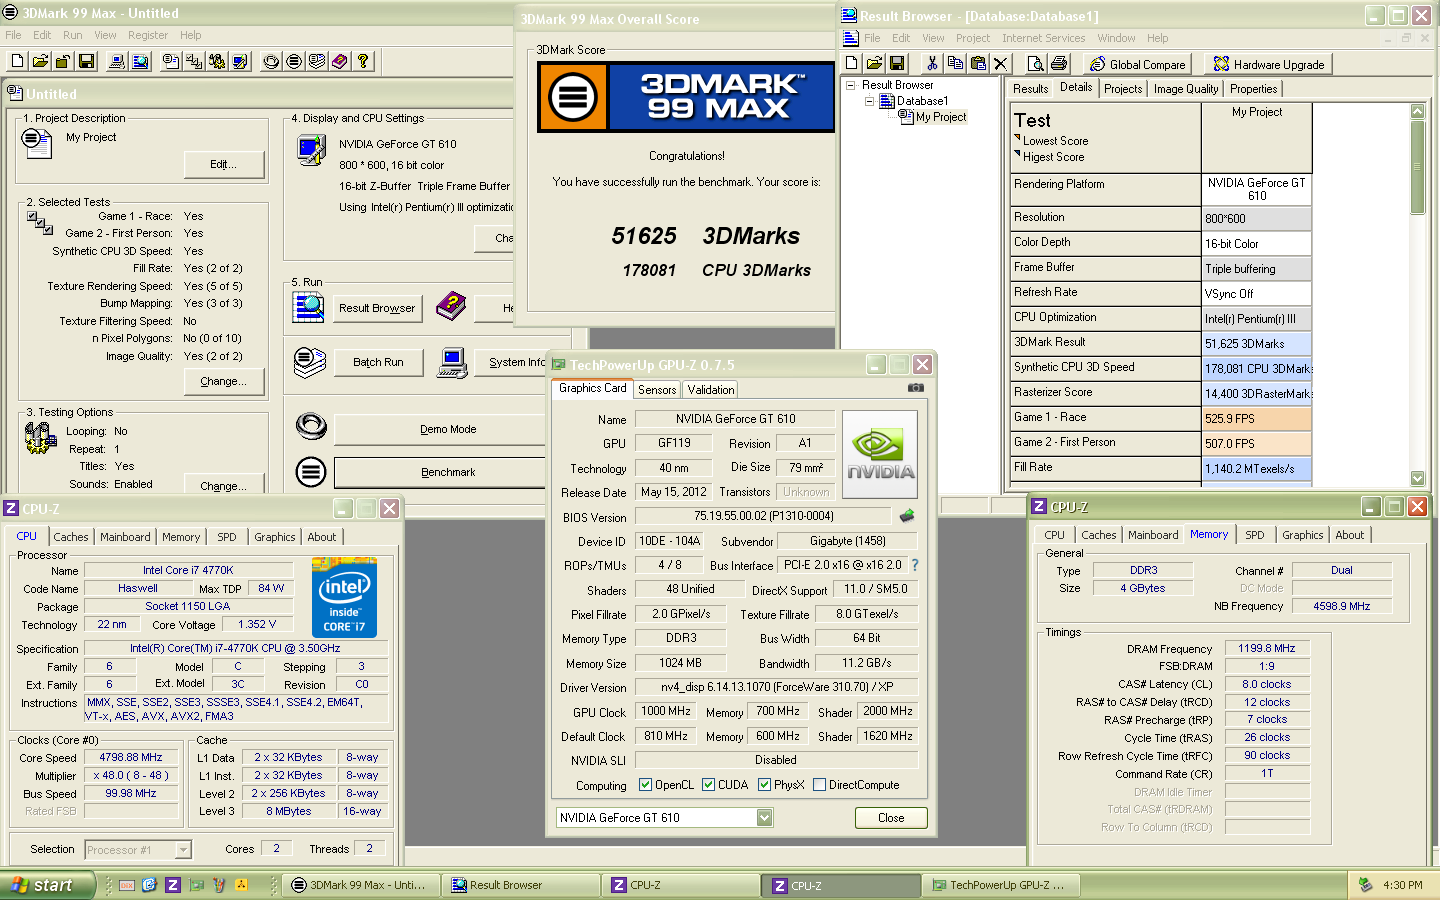
Task: Toggle PhysX checkbox in GPU-Z
Action: coord(764,785)
